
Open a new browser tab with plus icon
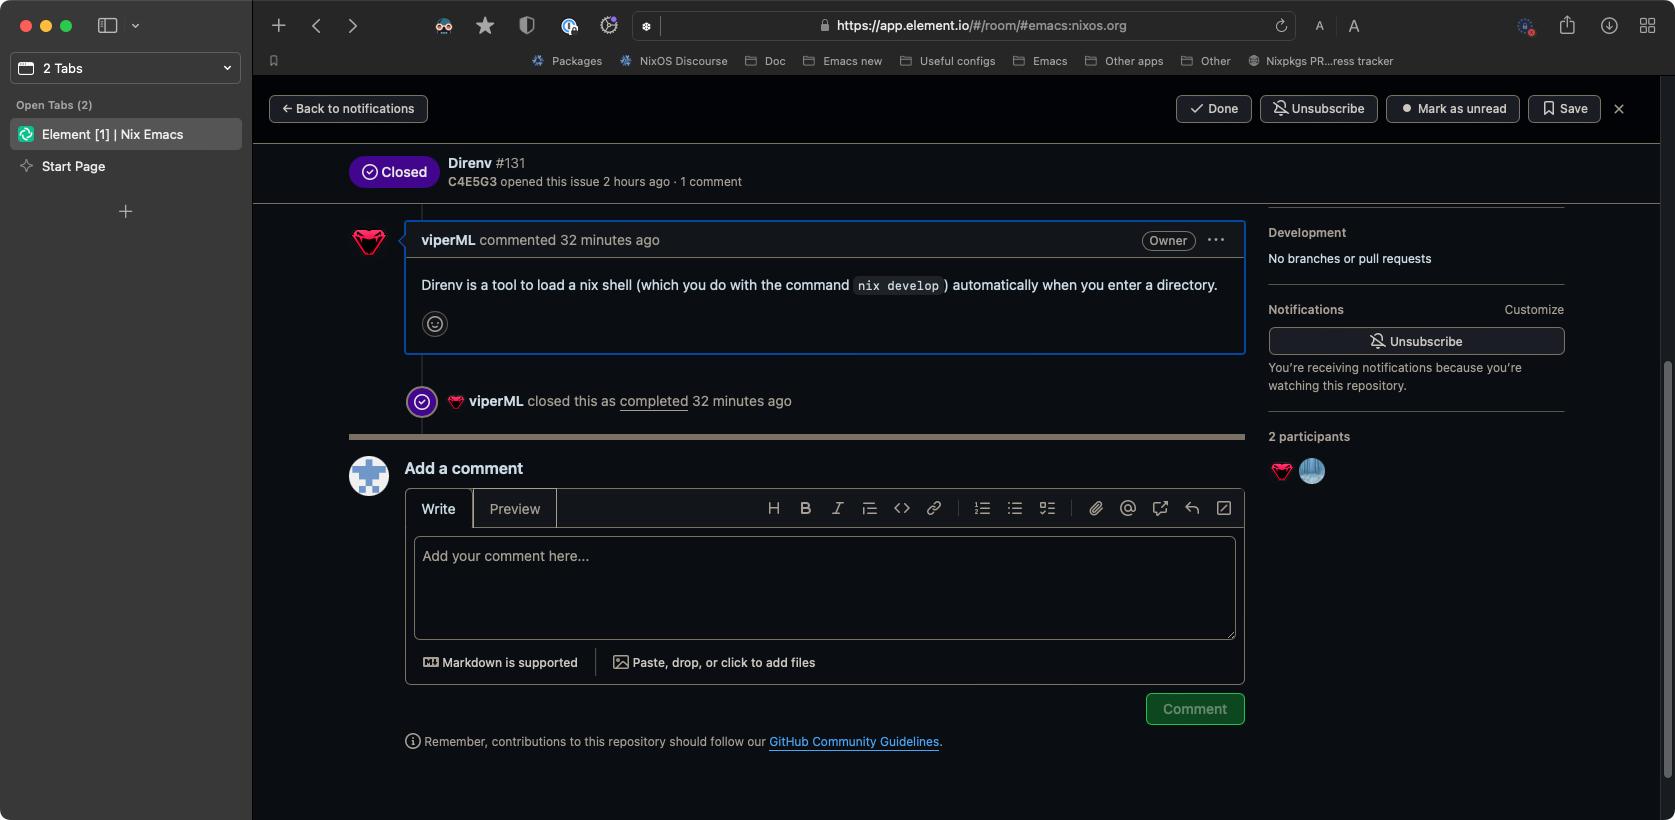279,26
